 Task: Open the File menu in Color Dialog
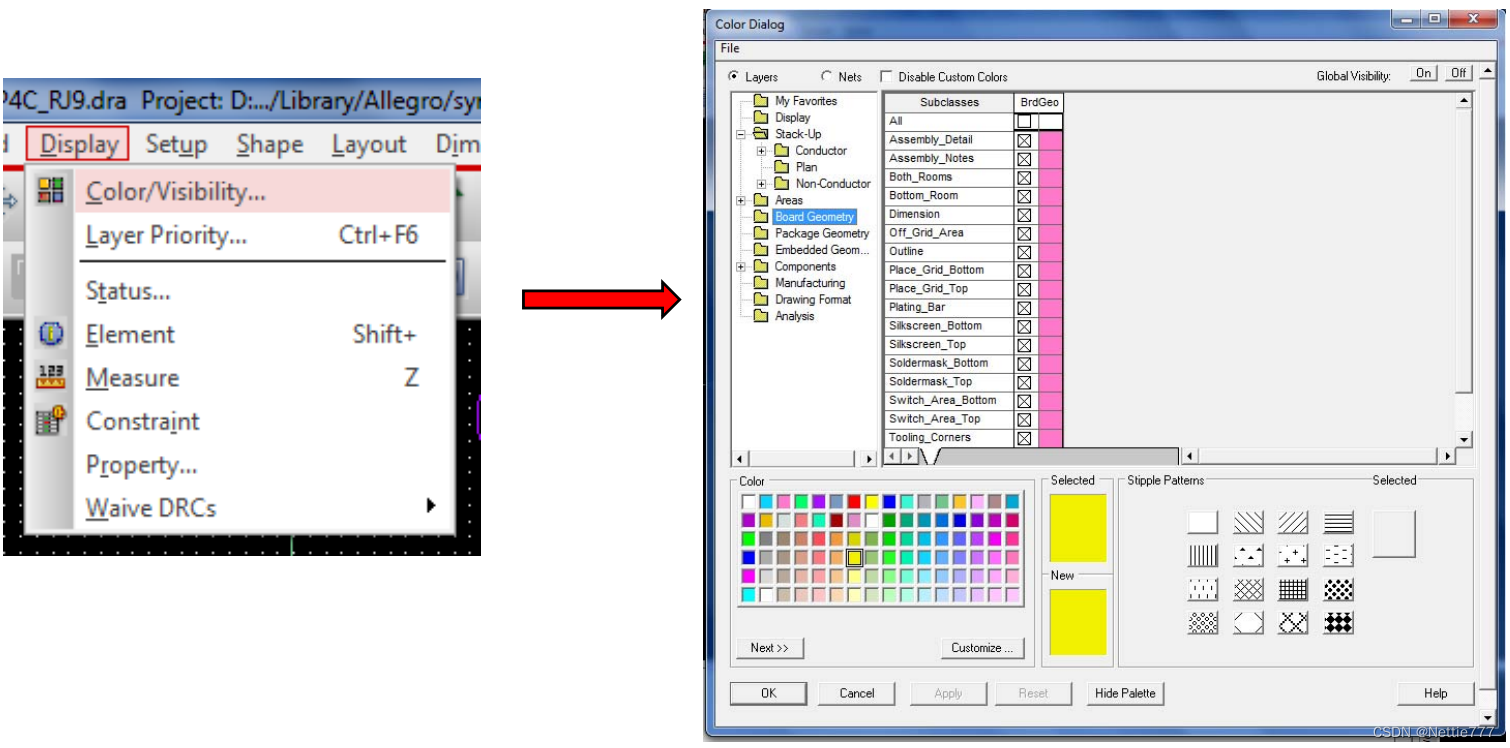[x=730, y=48]
